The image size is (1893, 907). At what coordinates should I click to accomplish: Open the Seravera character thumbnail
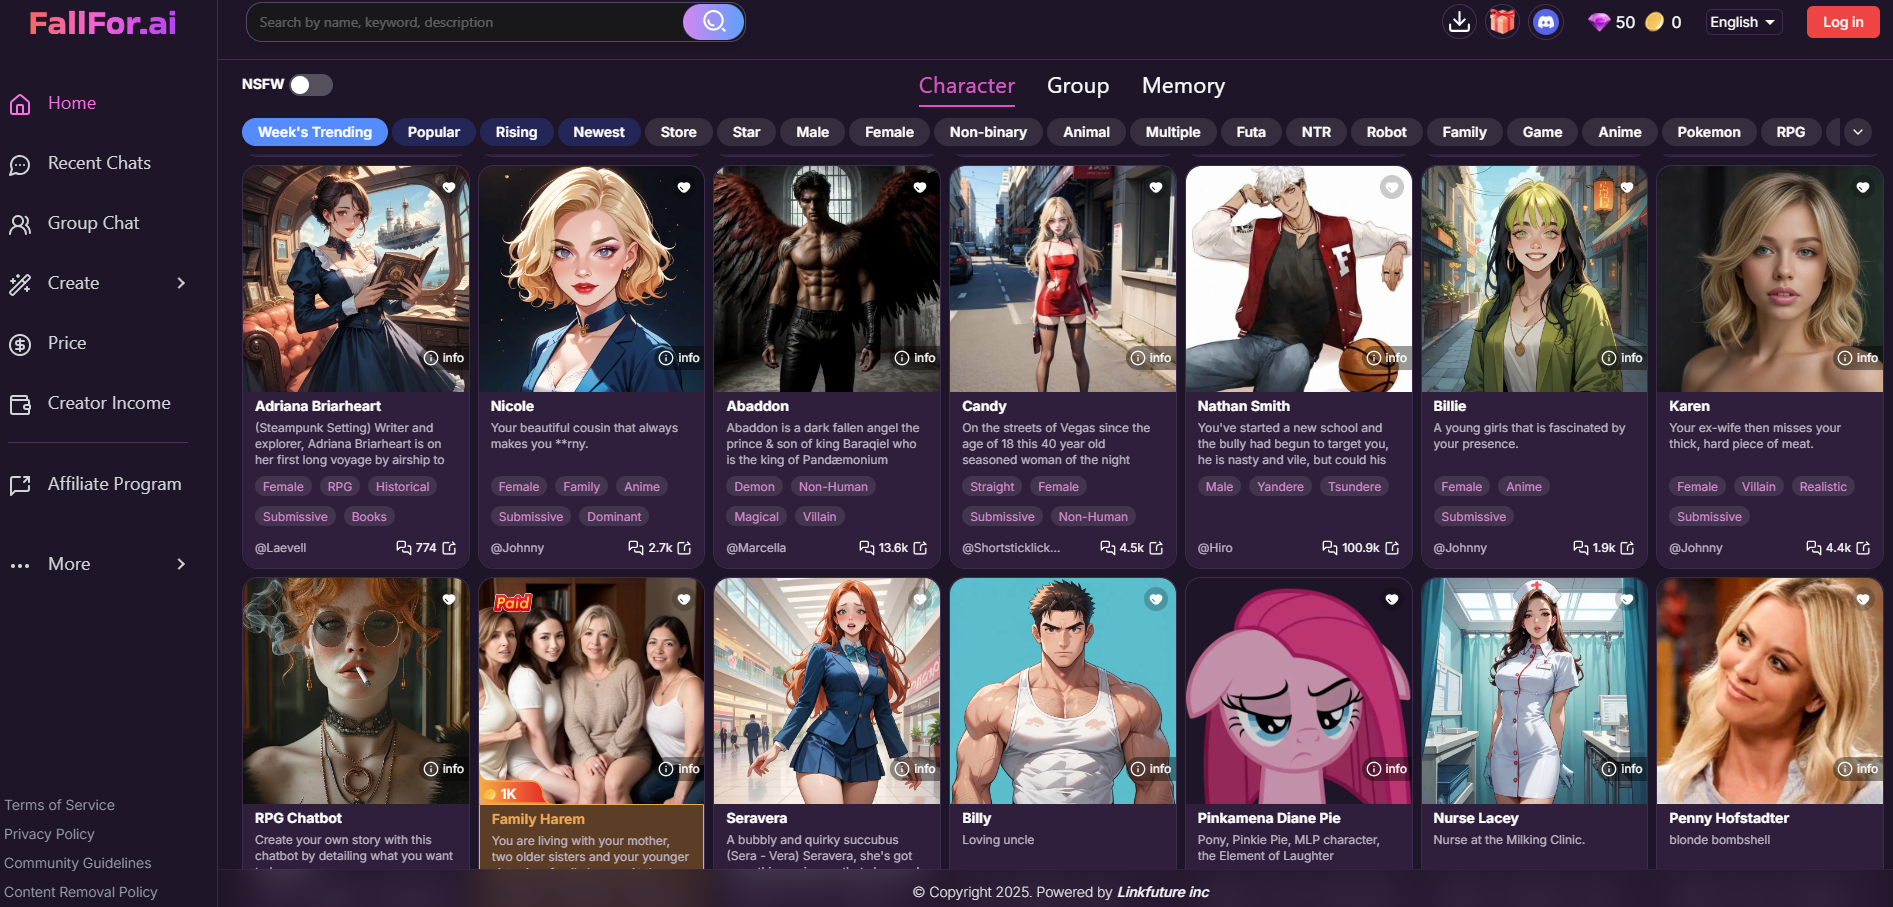(x=826, y=691)
